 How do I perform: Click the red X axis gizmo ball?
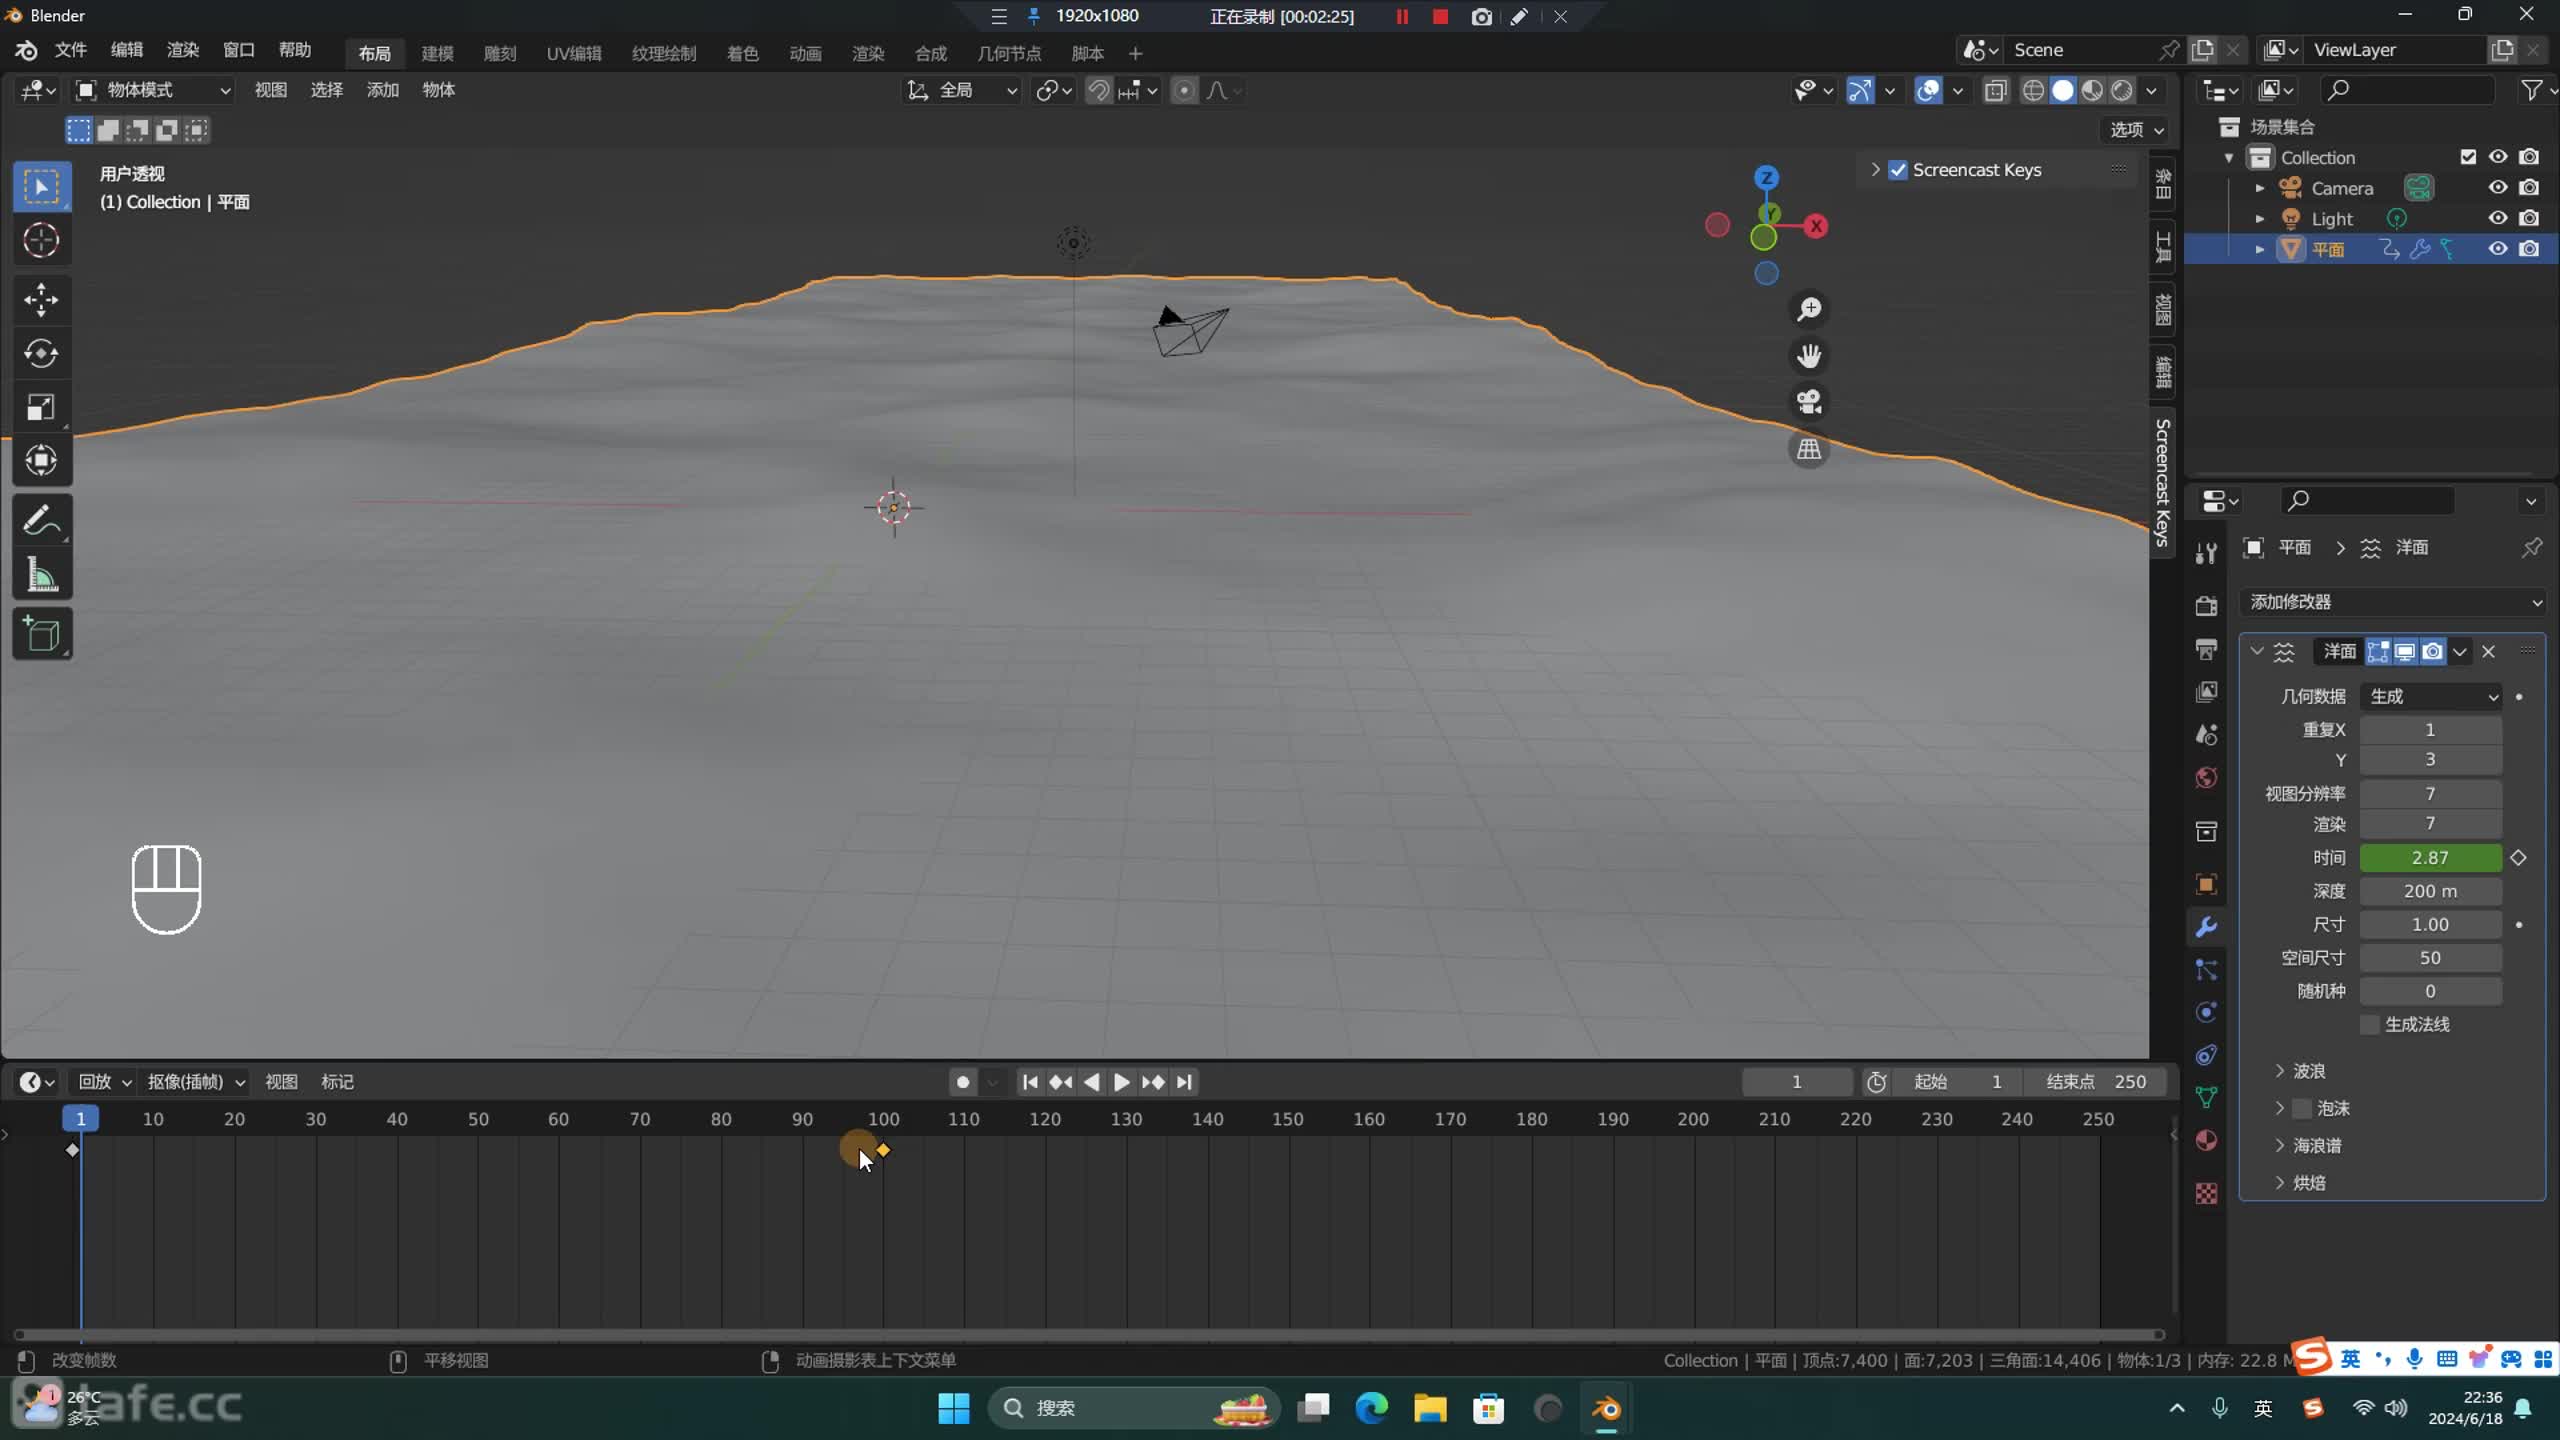[1816, 227]
